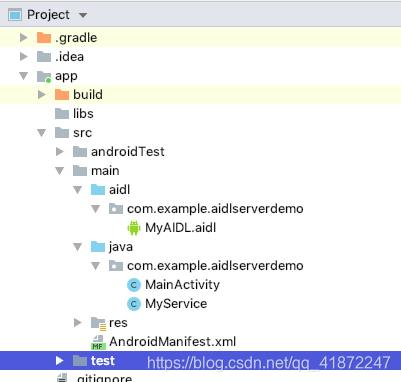Image resolution: width=401 pixels, height=382 pixels.
Task: Select the src folder label
Action: pos(82,133)
